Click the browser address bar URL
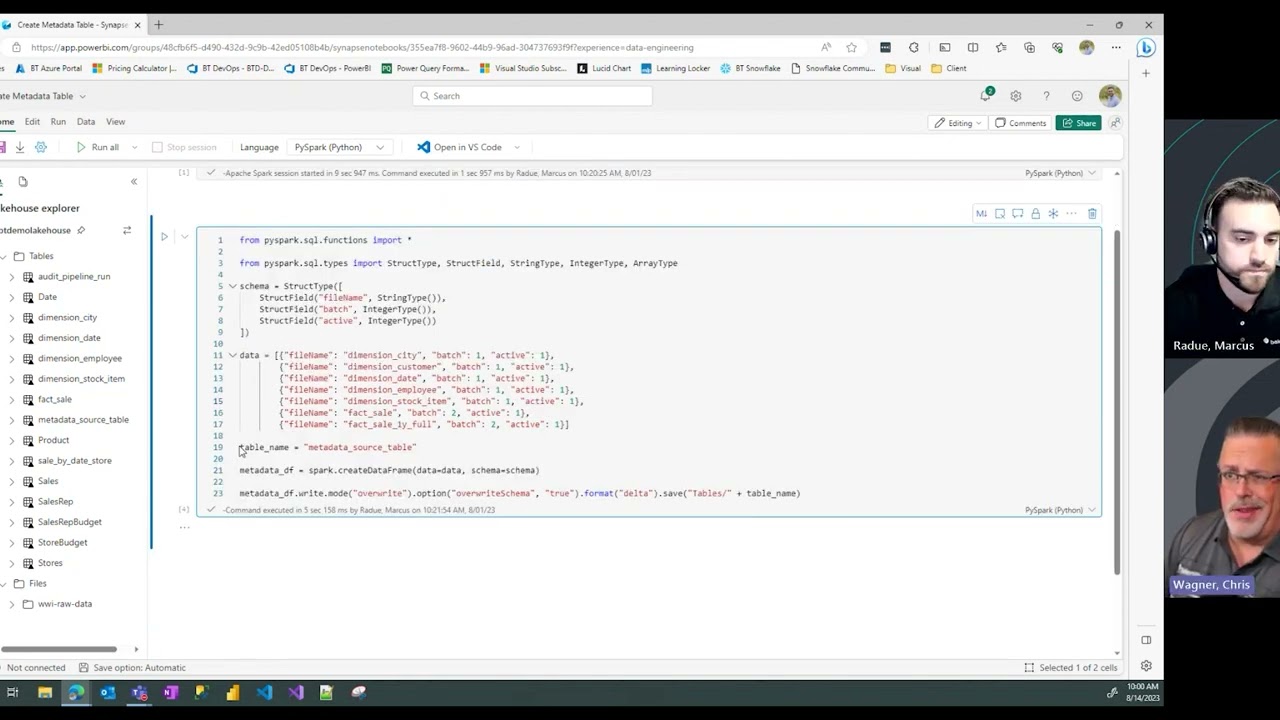Screen dimensions: 1280x720 (x=361, y=47)
